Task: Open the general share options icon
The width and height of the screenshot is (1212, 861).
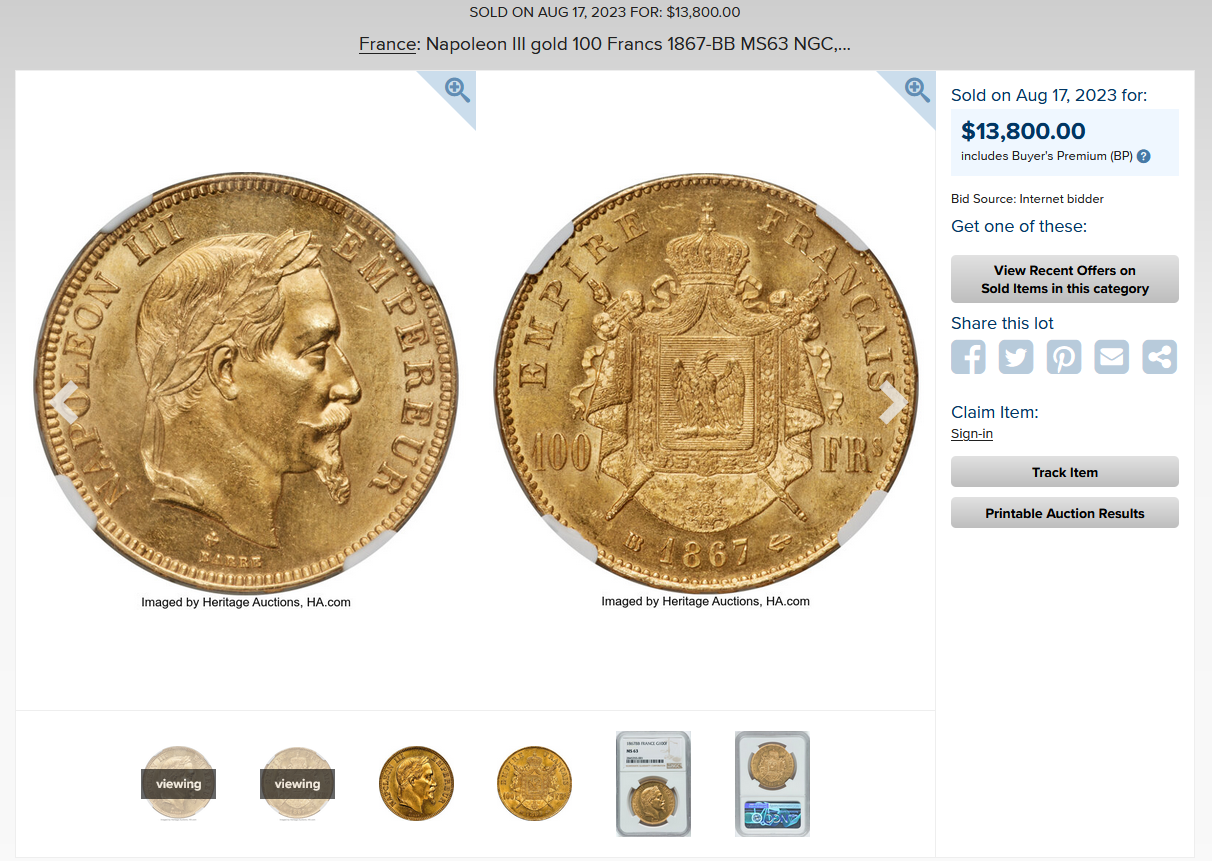Action: (1160, 357)
